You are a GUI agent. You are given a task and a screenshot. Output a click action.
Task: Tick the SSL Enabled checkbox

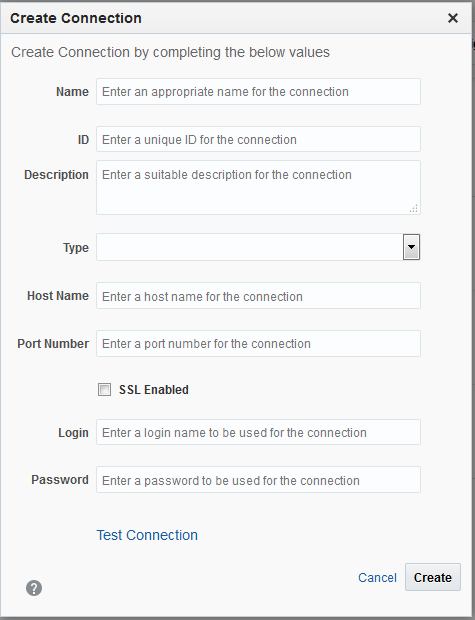104,389
